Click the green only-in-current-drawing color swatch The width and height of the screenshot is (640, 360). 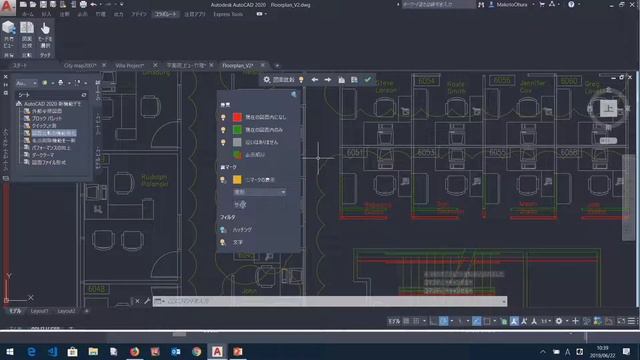coord(237,130)
